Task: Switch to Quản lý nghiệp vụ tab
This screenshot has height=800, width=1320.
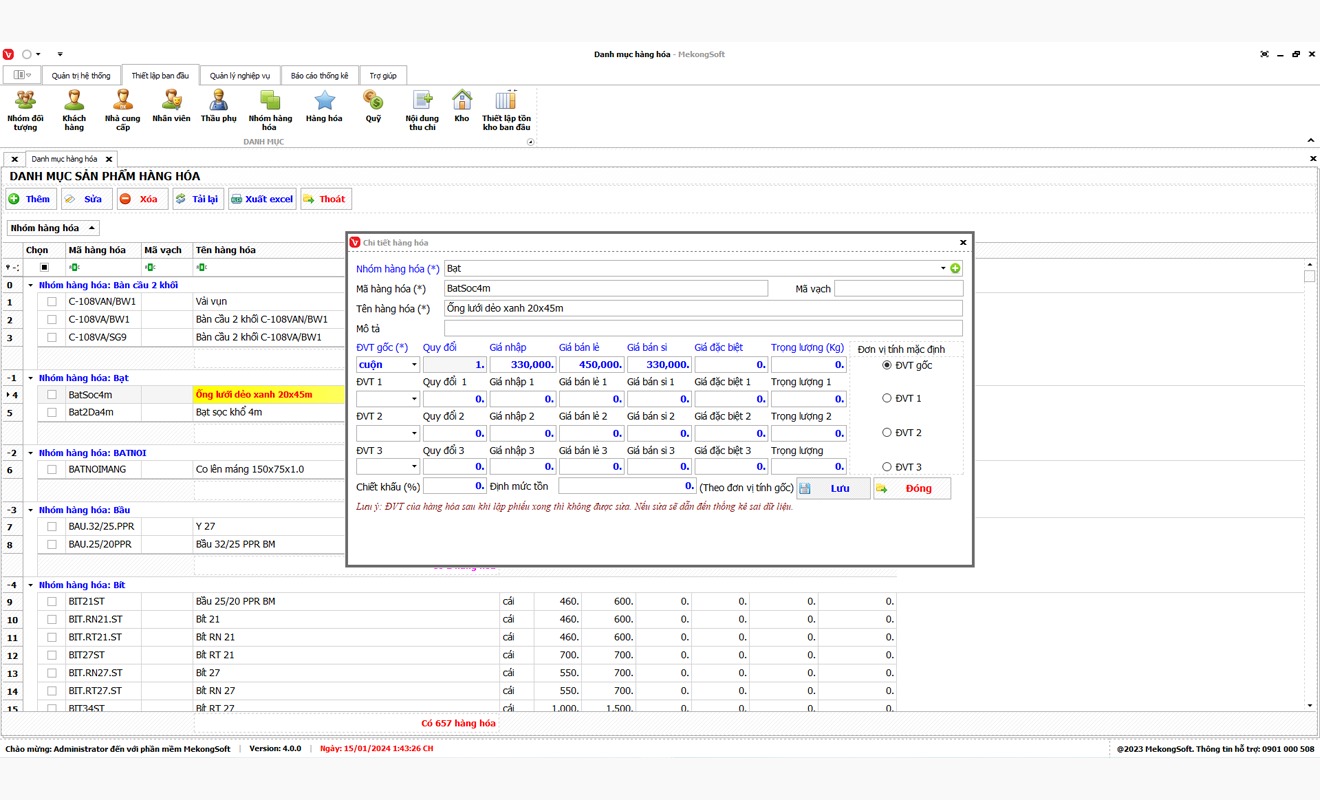Action: click(239, 76)
